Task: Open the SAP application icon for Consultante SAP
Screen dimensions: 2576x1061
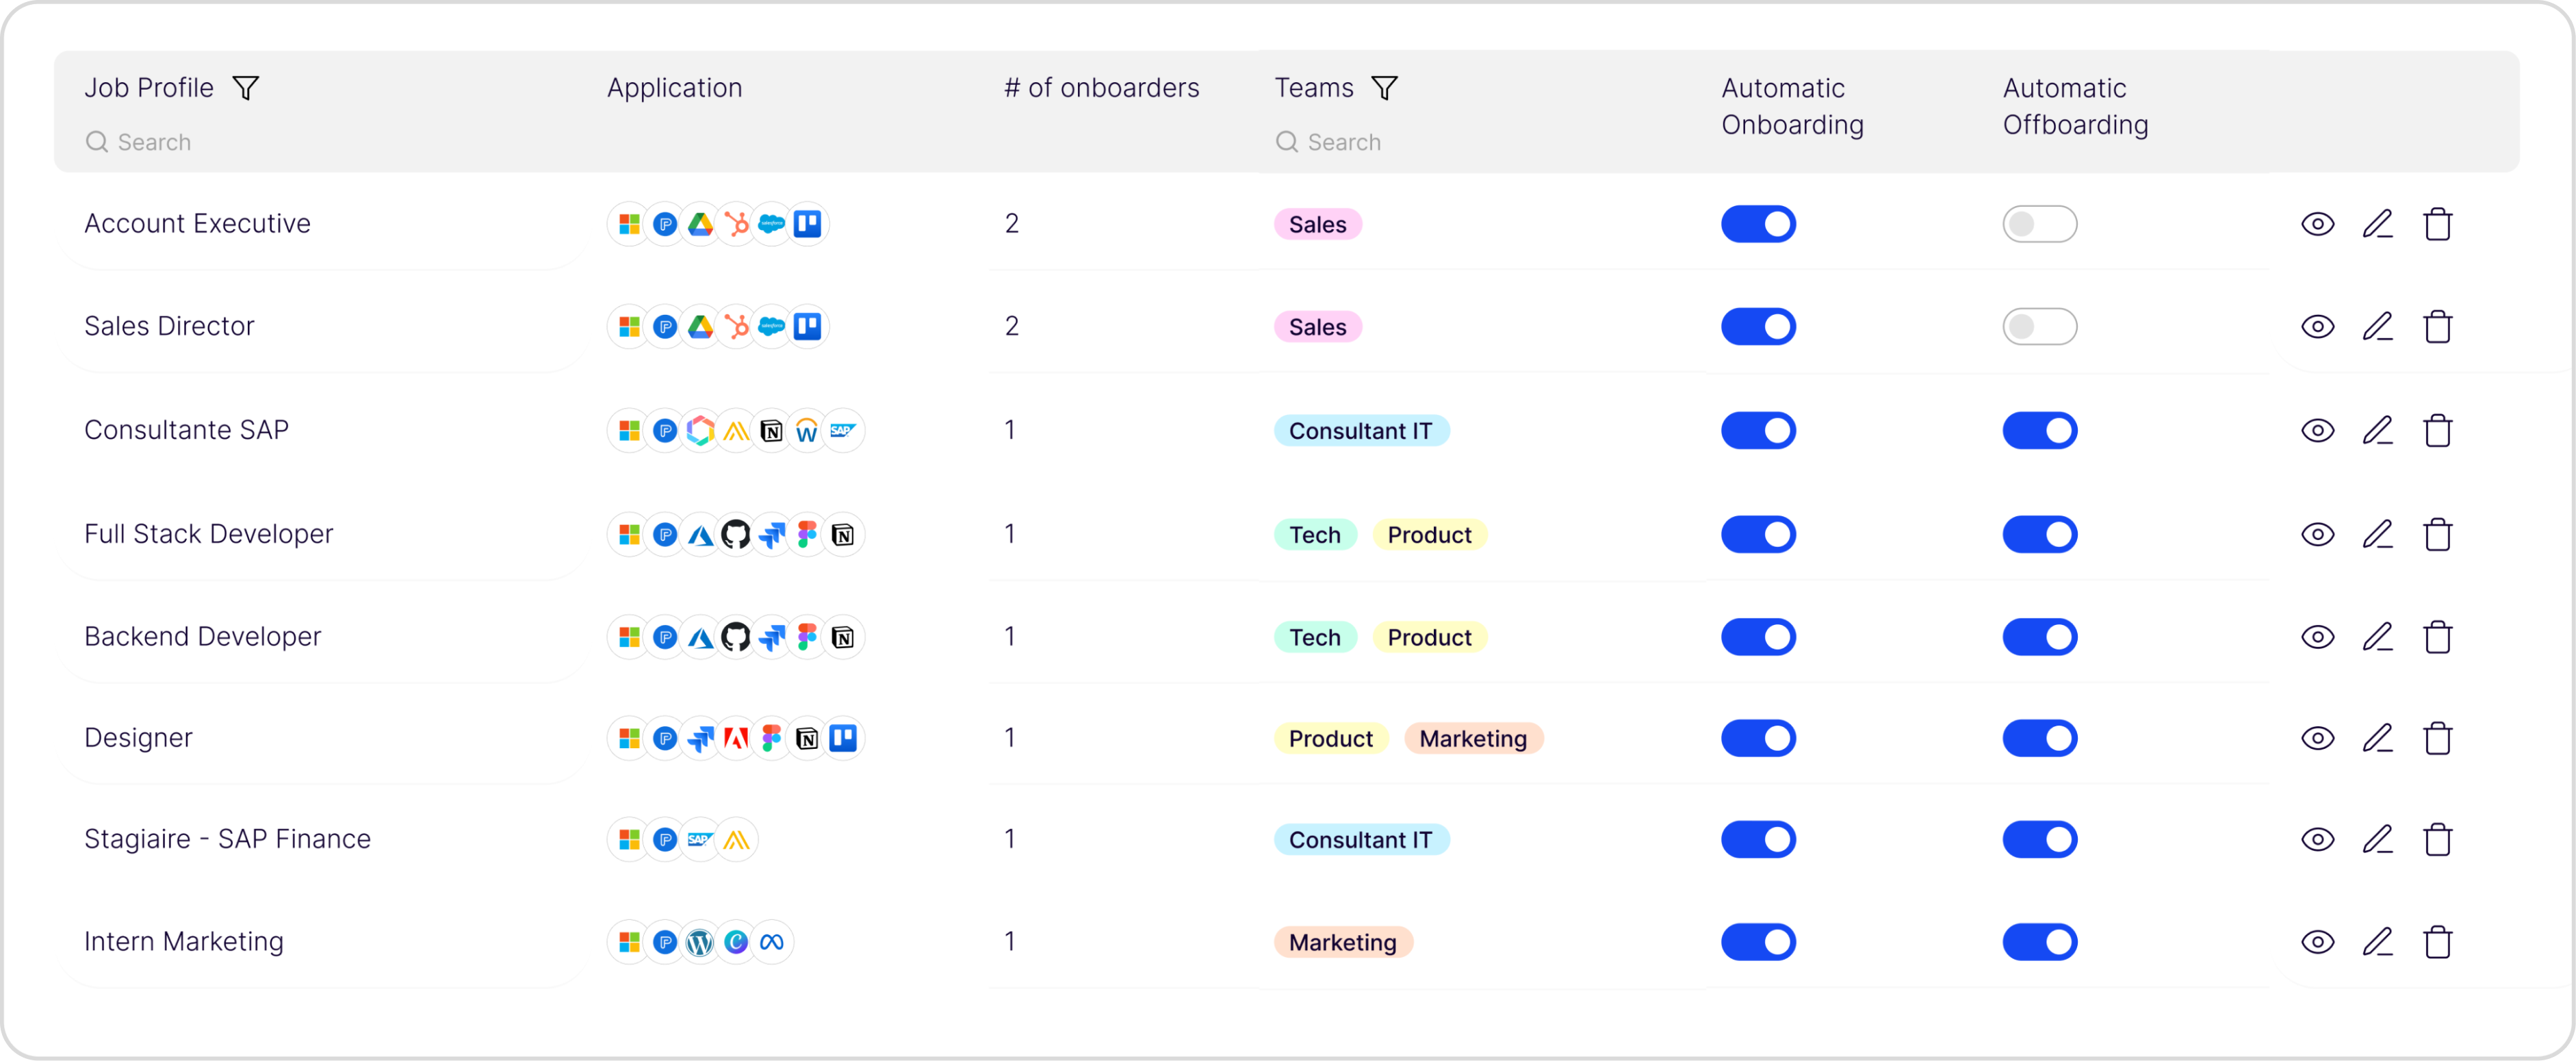Action: [x=844, y=430]
